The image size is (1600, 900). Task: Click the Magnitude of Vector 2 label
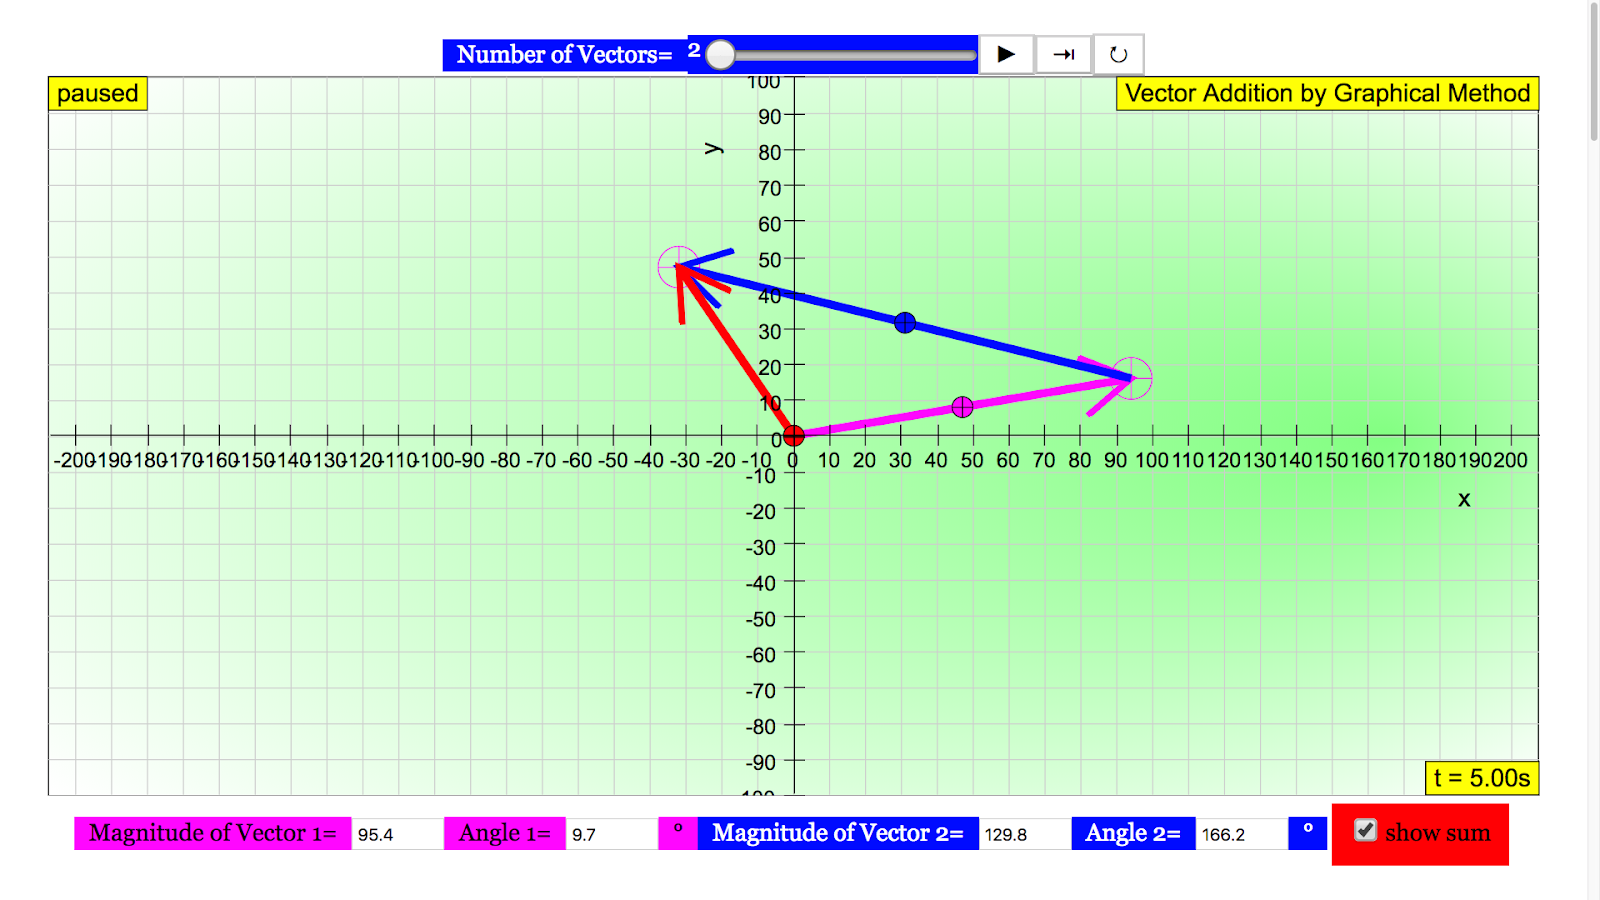click(x=838, y=834)
